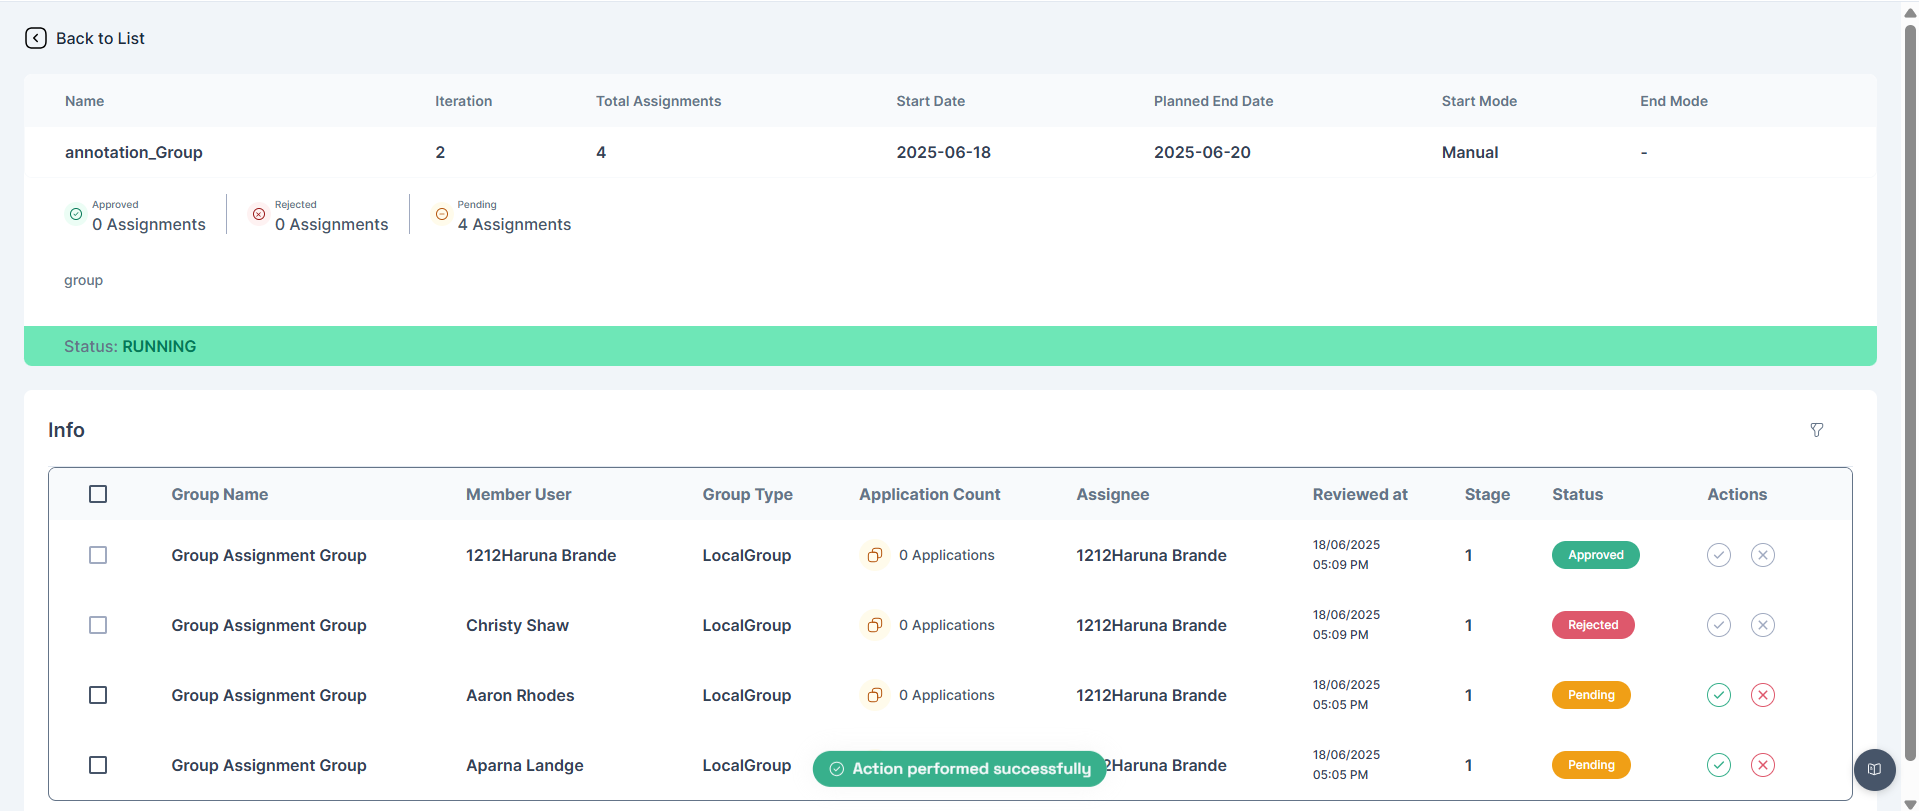Click 0 Applications text in Aaron Rhodes row
Viewport: 1919px width, 811px height.
pos(946,695)
